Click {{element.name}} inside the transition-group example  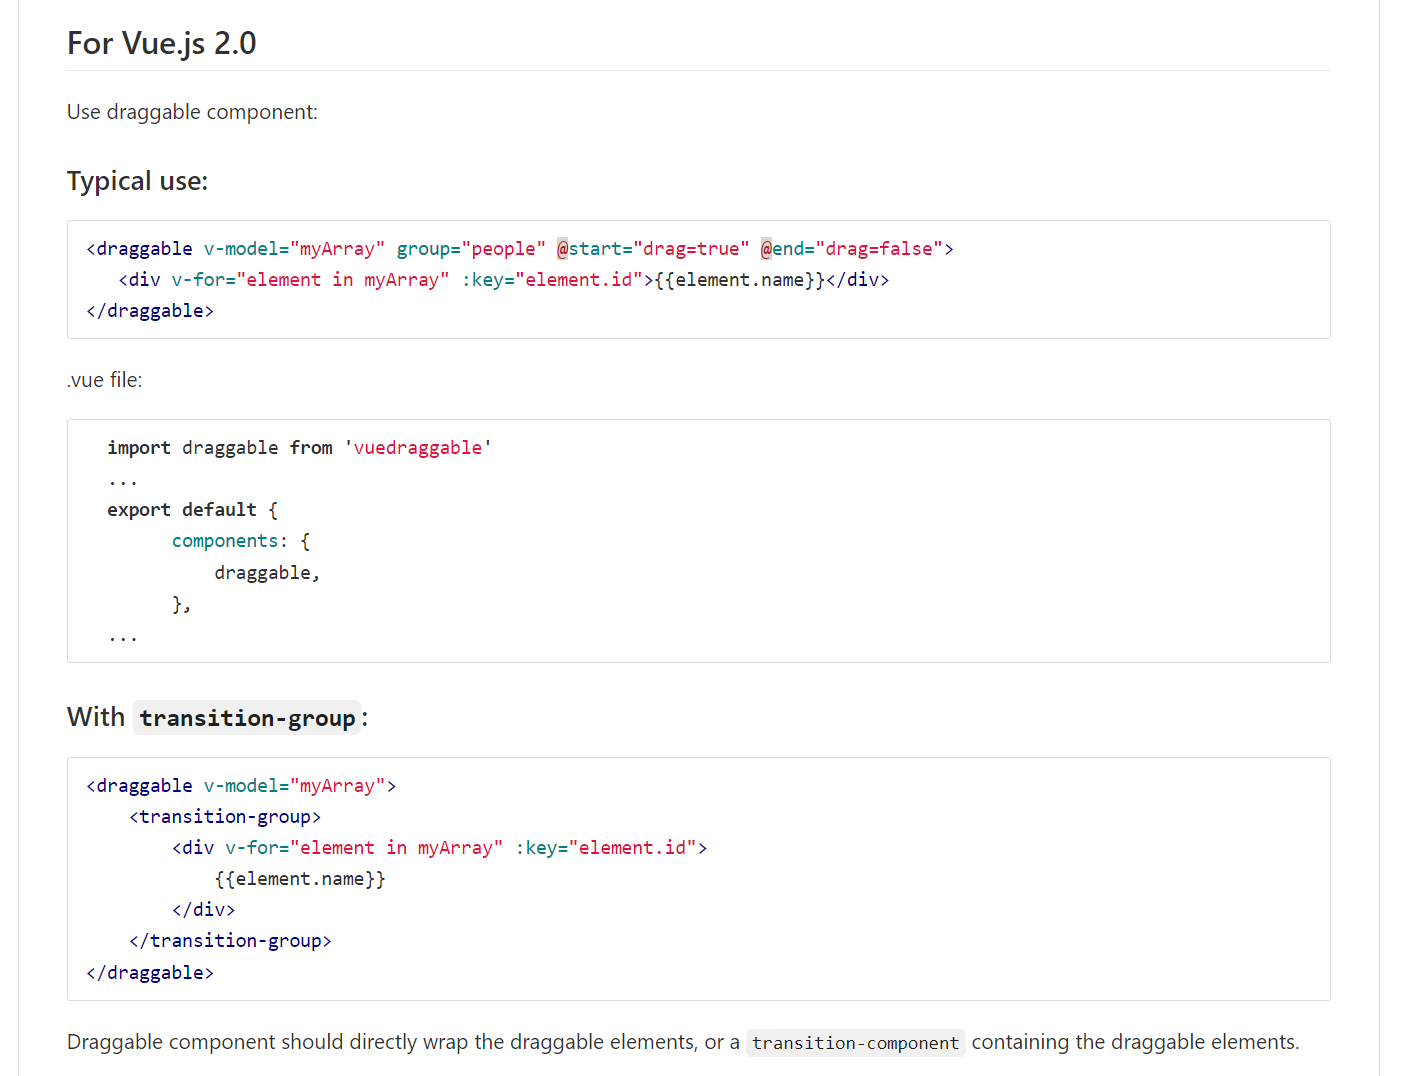tap(300, 879)
